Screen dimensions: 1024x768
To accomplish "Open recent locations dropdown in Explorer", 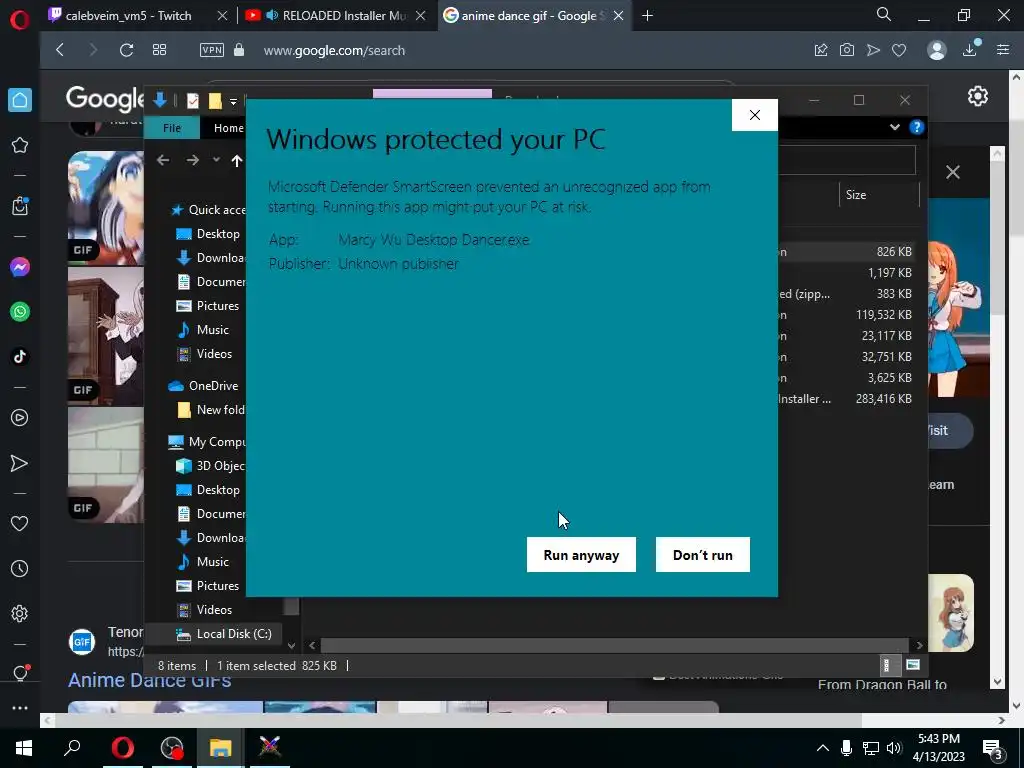I will [216, 159].
